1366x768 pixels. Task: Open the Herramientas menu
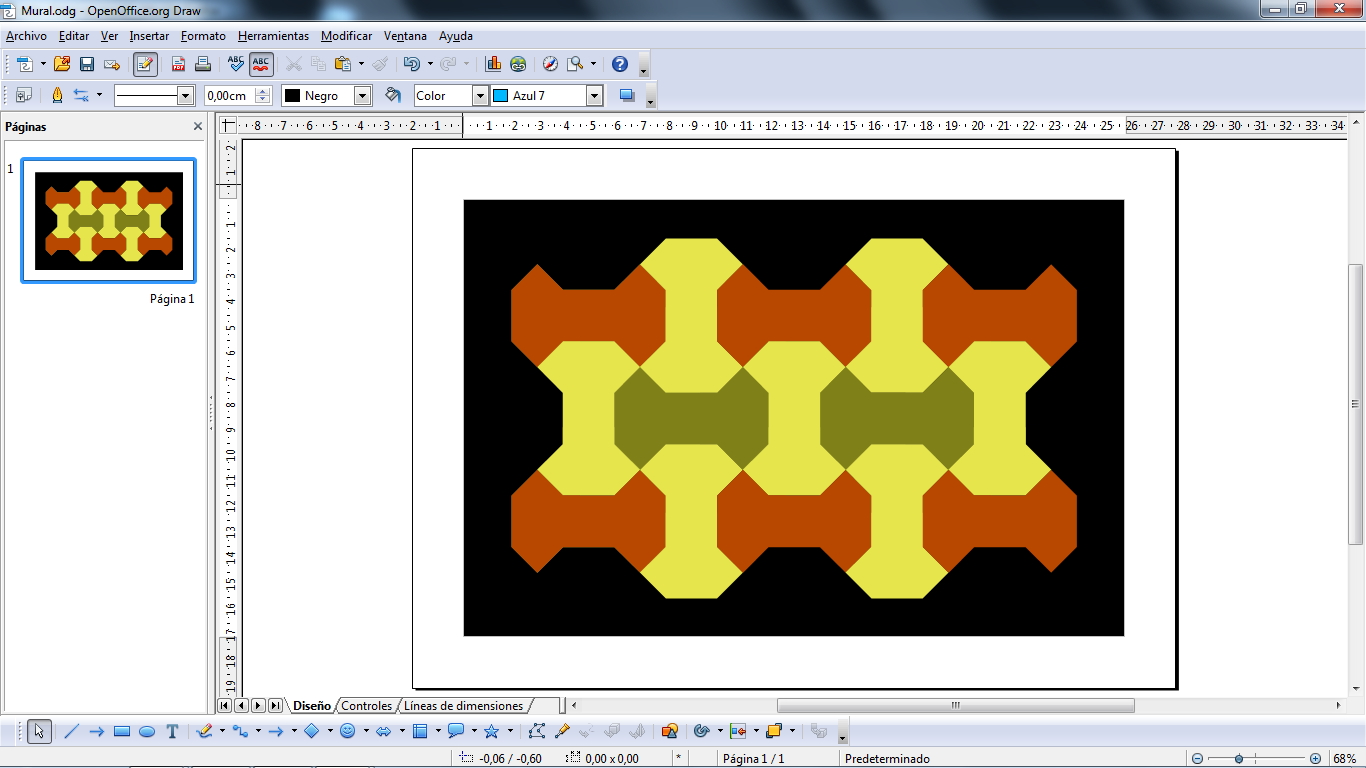coord(273,36)
